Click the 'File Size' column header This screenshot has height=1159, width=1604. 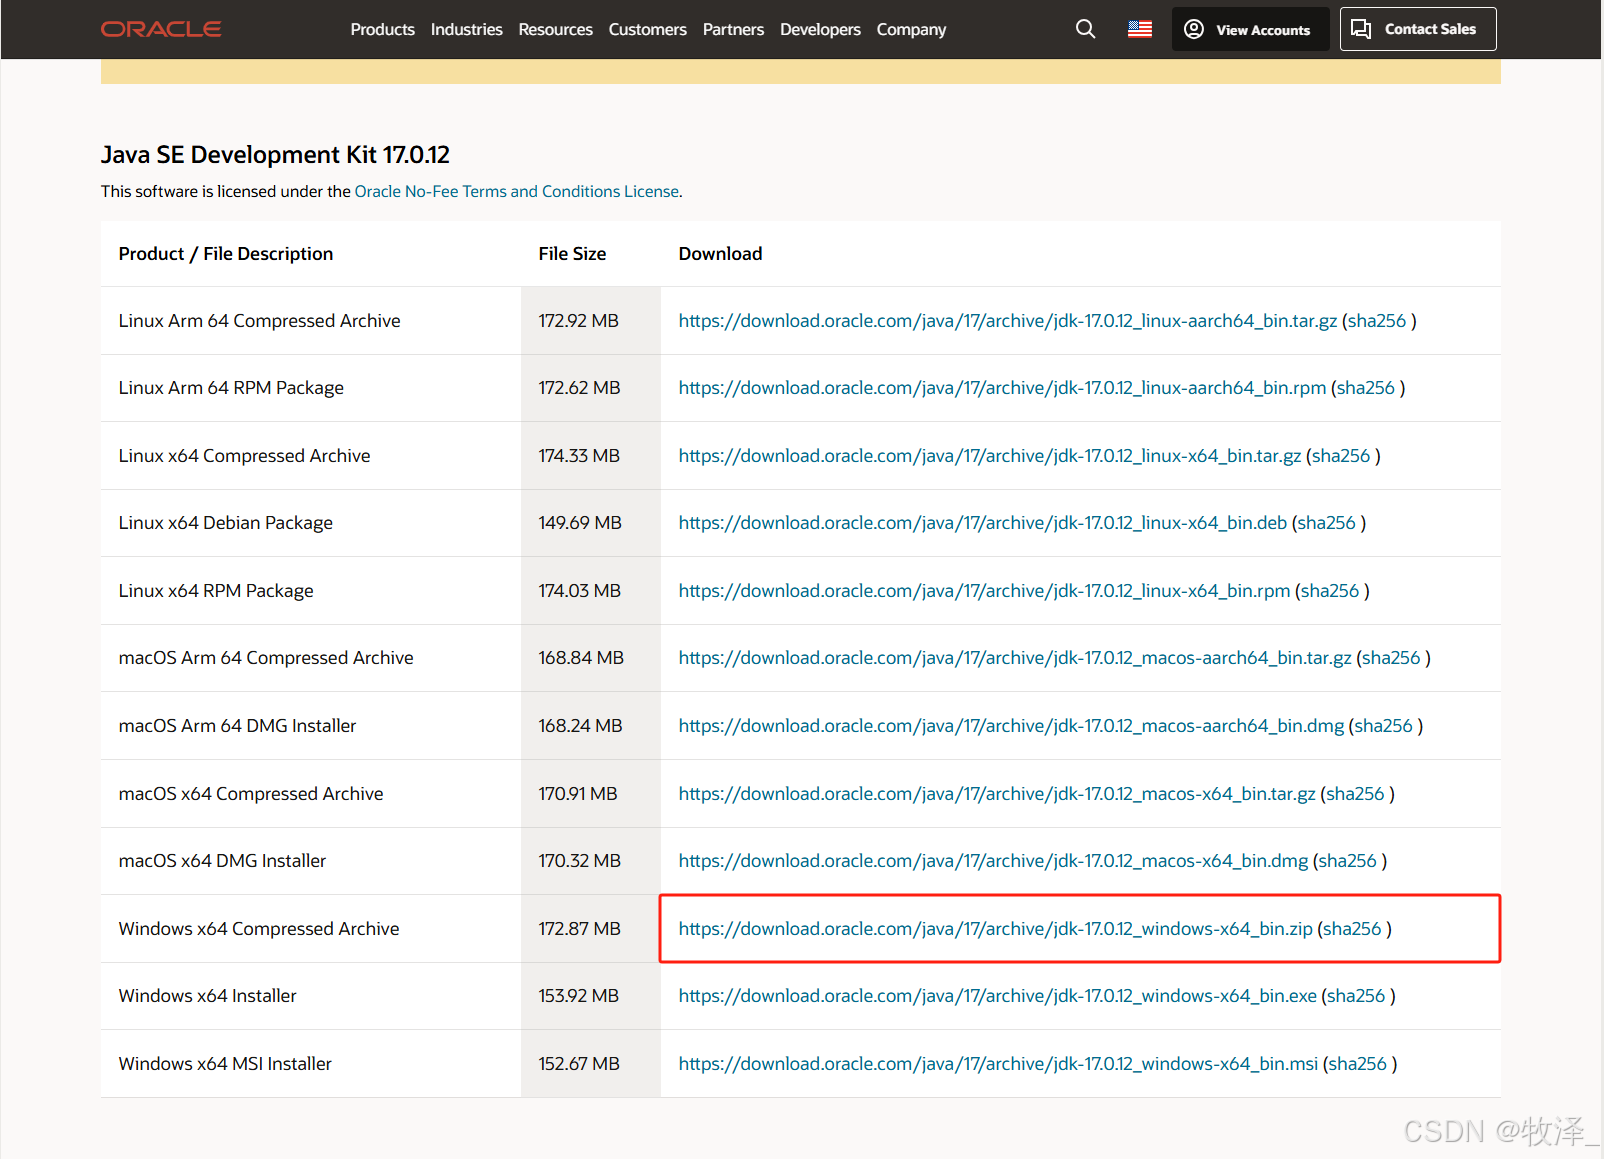coord(572,254)
